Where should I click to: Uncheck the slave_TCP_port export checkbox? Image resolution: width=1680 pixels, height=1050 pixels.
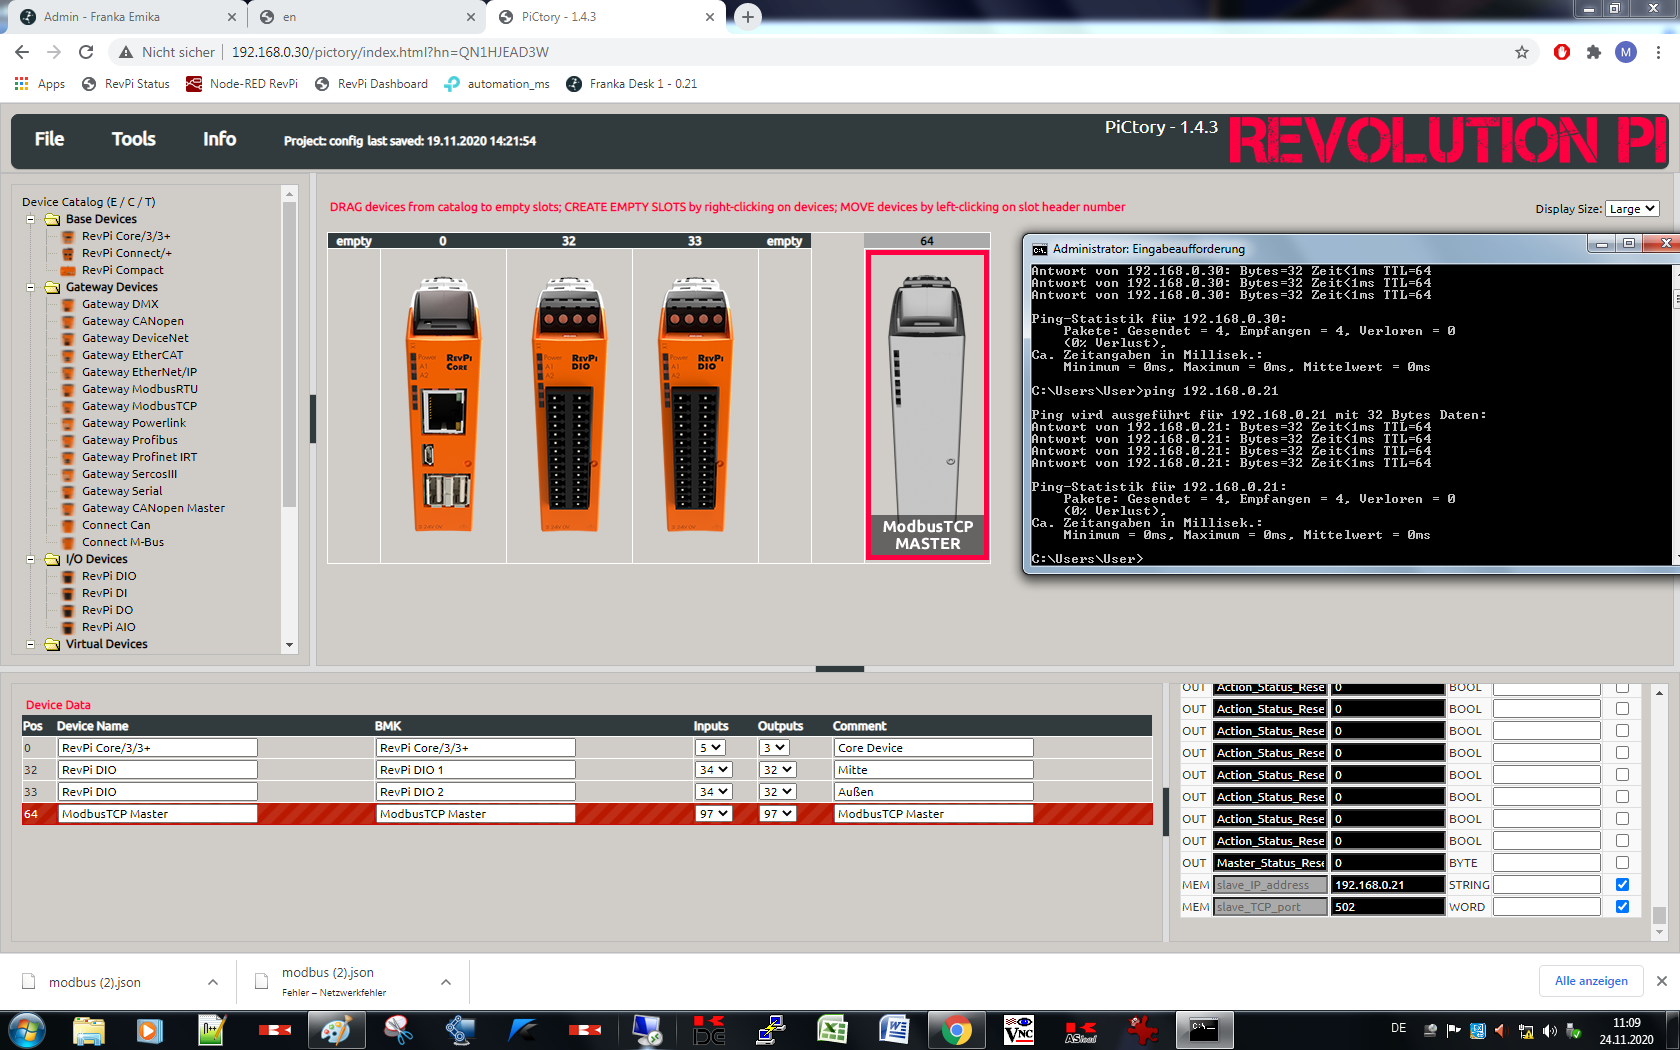(x=1622, y=907)
